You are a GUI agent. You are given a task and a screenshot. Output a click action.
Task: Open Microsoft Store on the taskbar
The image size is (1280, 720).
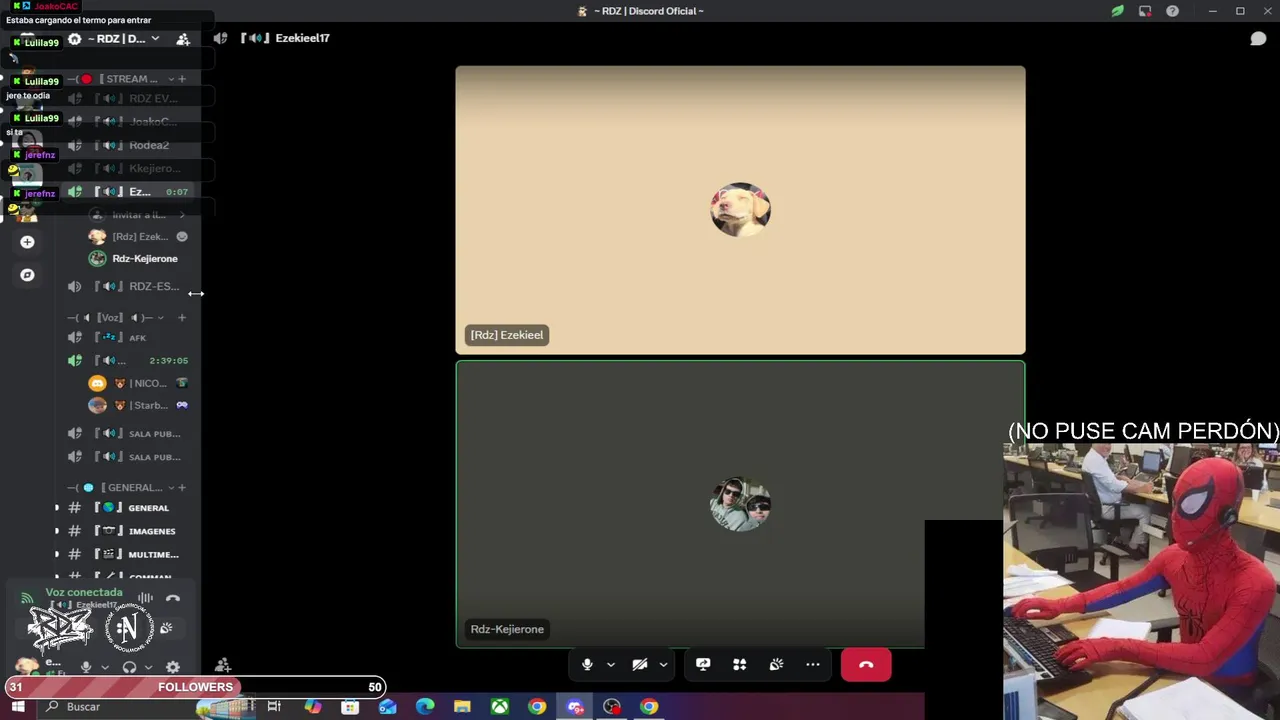(x=350, y=707)
